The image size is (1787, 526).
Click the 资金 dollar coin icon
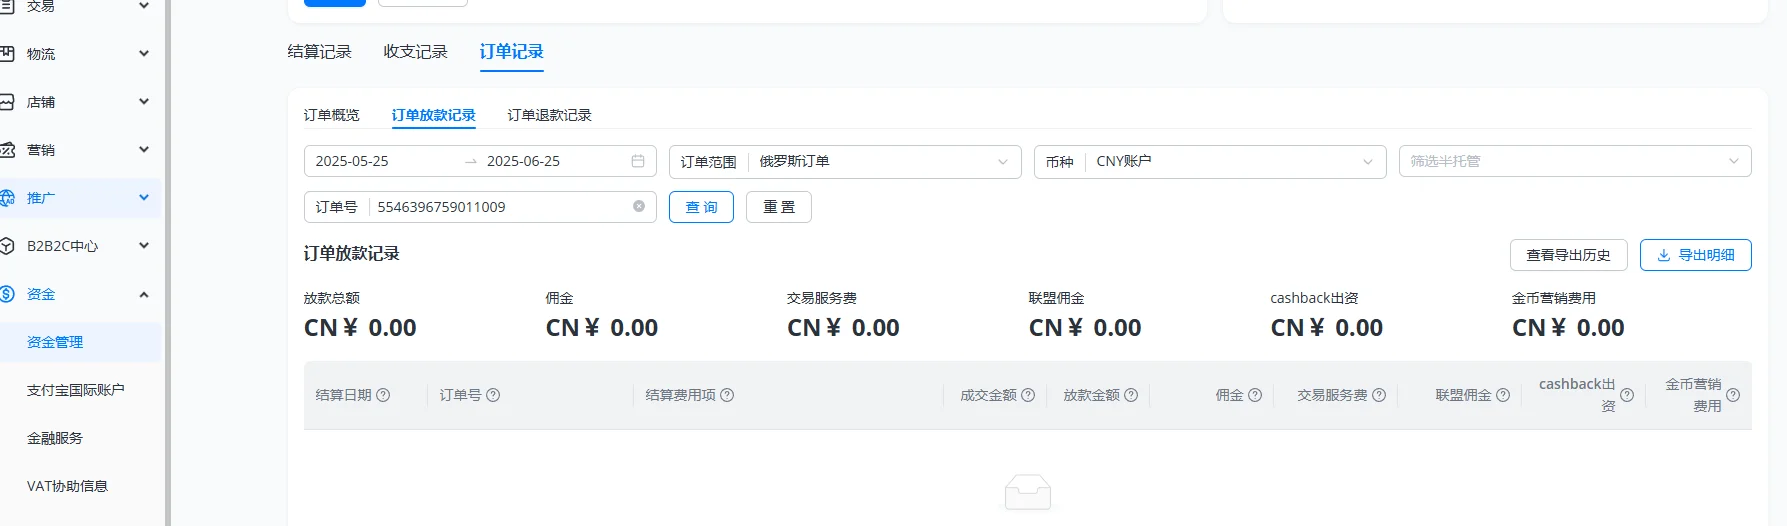point(6,294)
